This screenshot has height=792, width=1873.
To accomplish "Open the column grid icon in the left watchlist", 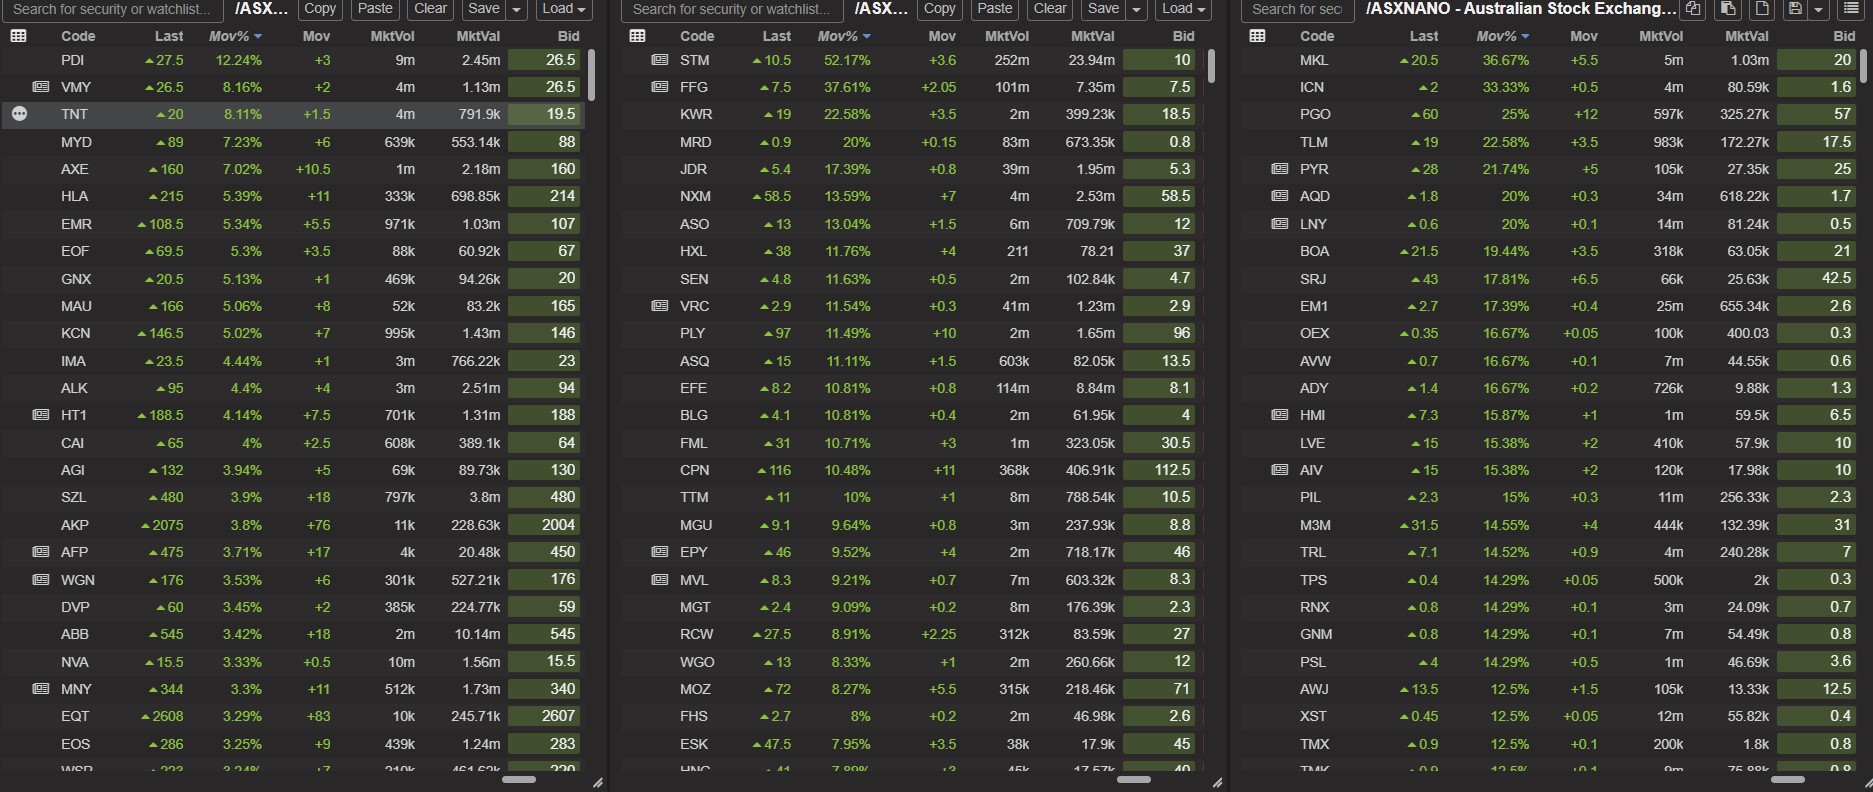I will (x=18, y=36).
